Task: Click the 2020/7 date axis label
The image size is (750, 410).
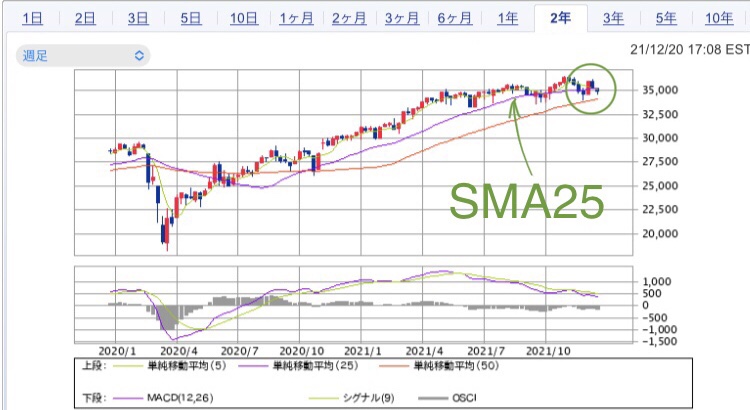Action: coord(240,351)
